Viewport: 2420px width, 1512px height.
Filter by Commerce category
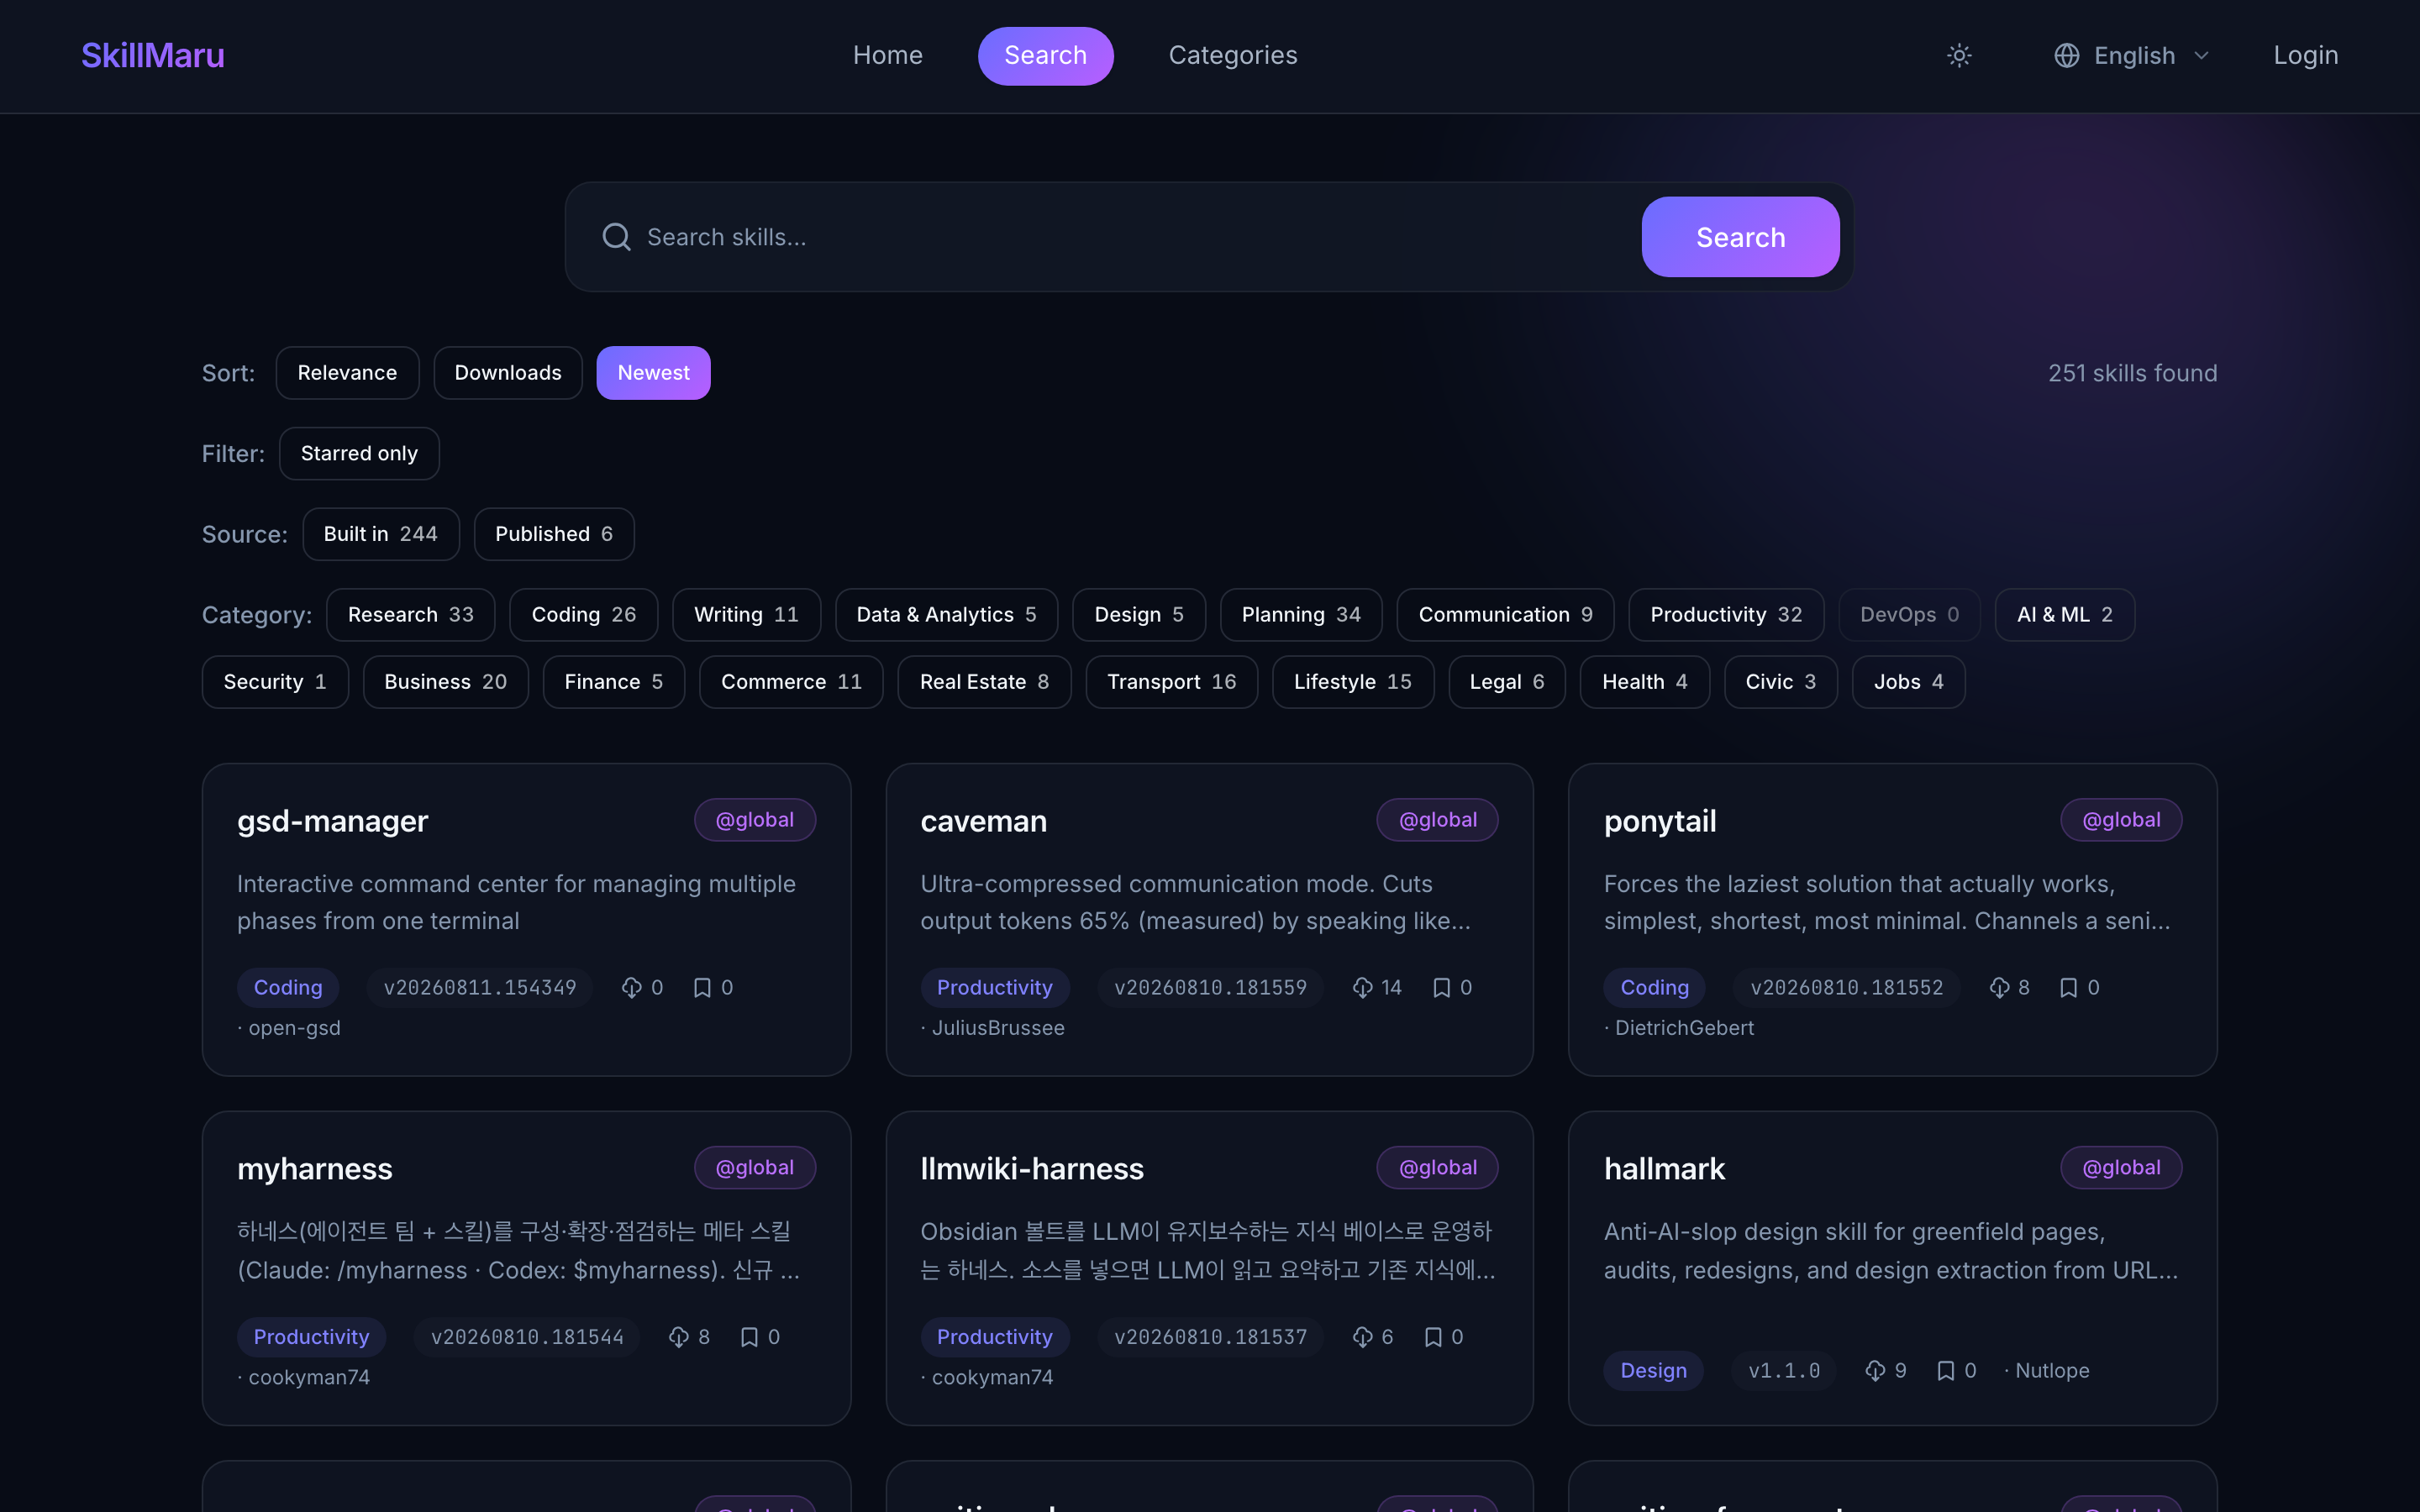tap(792, 682)
